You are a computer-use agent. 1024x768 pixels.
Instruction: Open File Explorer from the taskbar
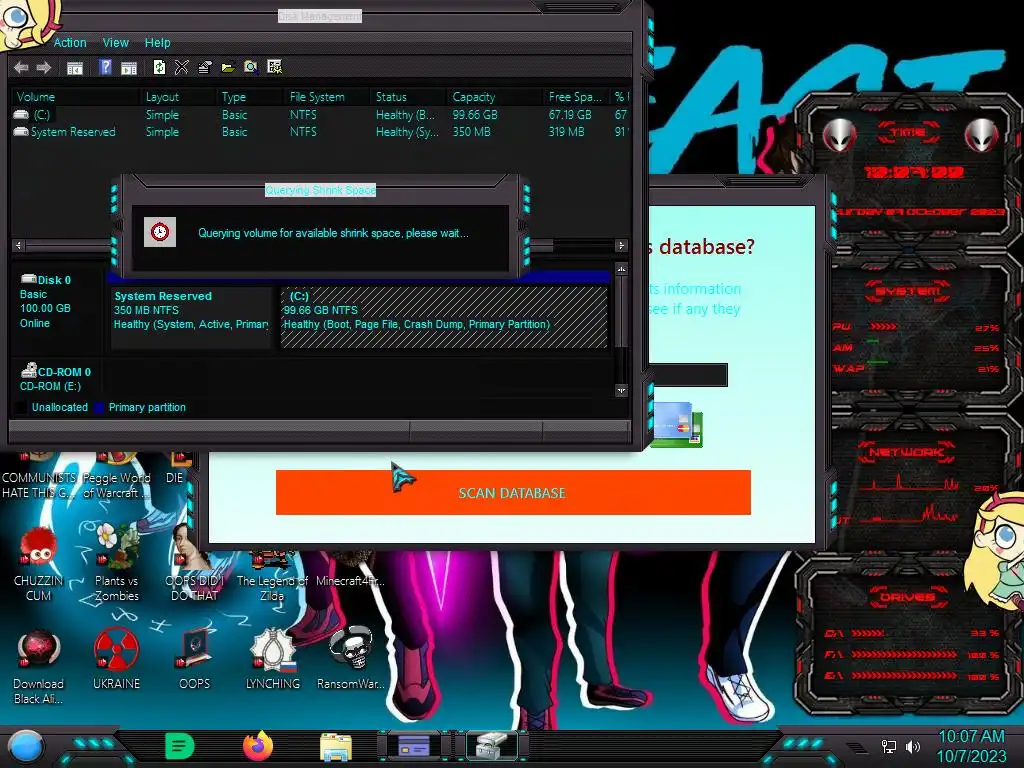[336, 746]
